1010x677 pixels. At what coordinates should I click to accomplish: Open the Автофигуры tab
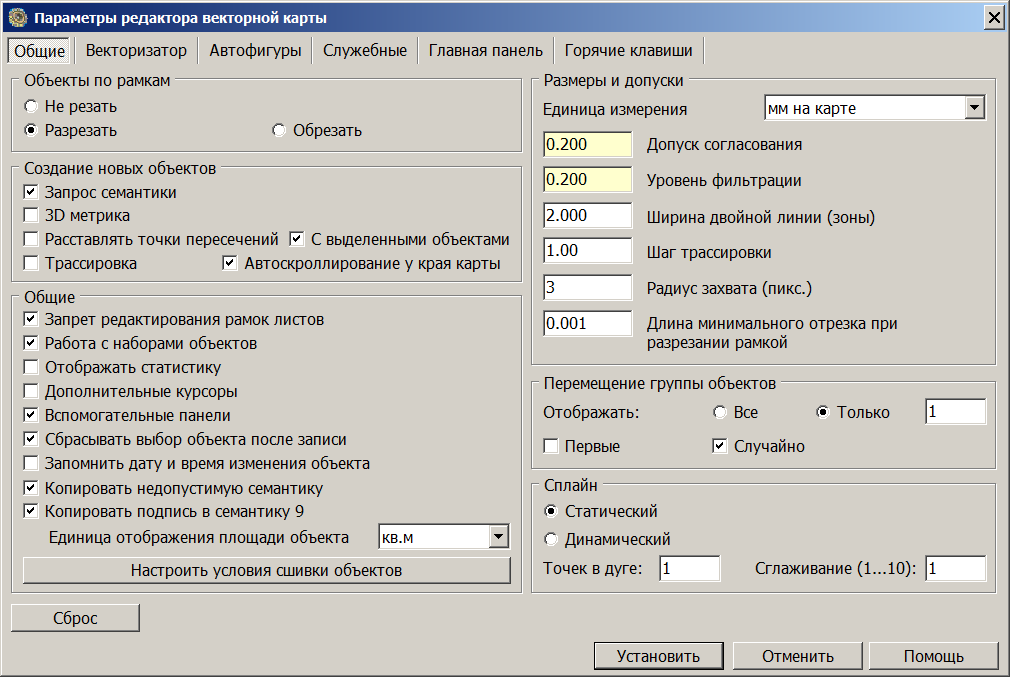pyautogui.click(x=255, y=51)
